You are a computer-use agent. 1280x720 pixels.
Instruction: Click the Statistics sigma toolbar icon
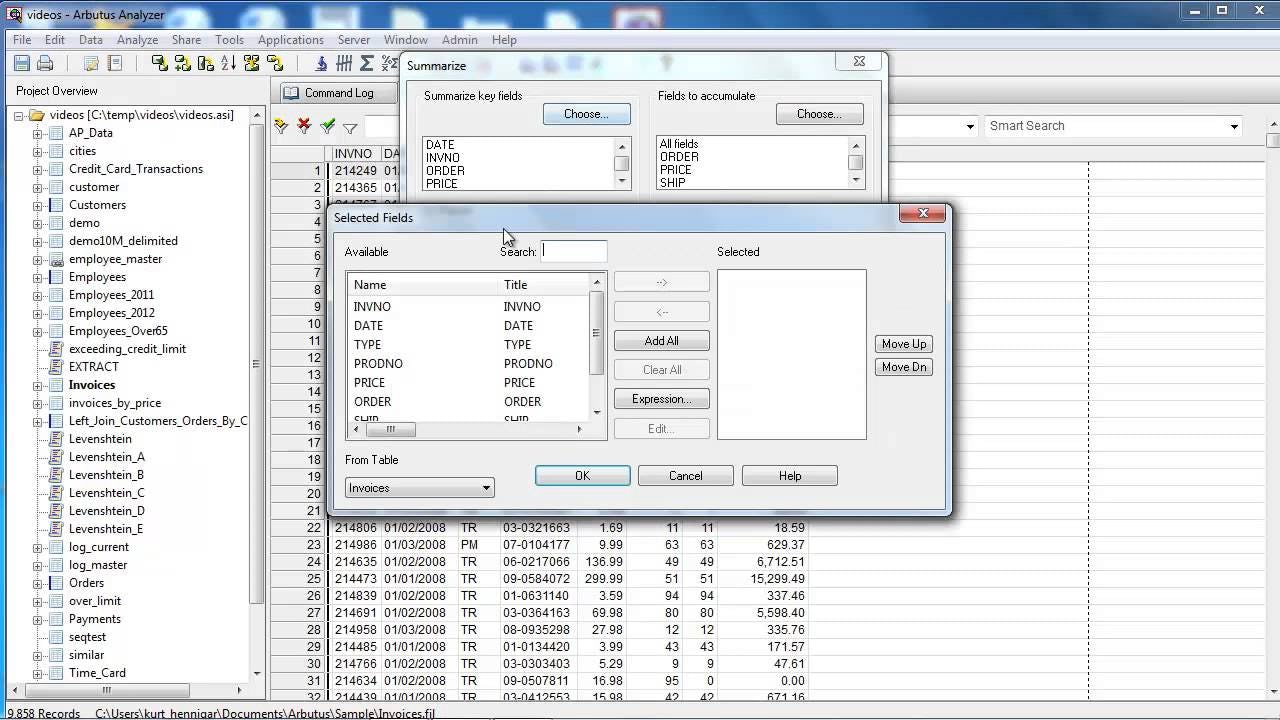[366, 63]
